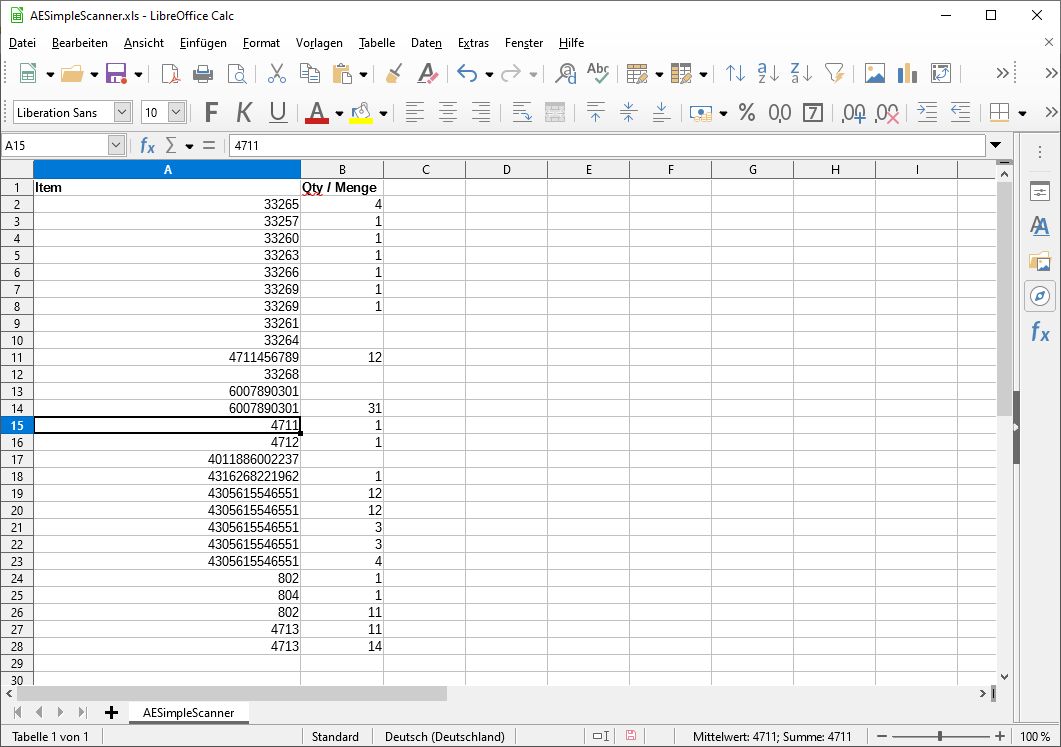Image resolution: width=1061 pixels, height=747 pixels.
Task: Click the formula input line showing 4711
Action: point(607,145)
